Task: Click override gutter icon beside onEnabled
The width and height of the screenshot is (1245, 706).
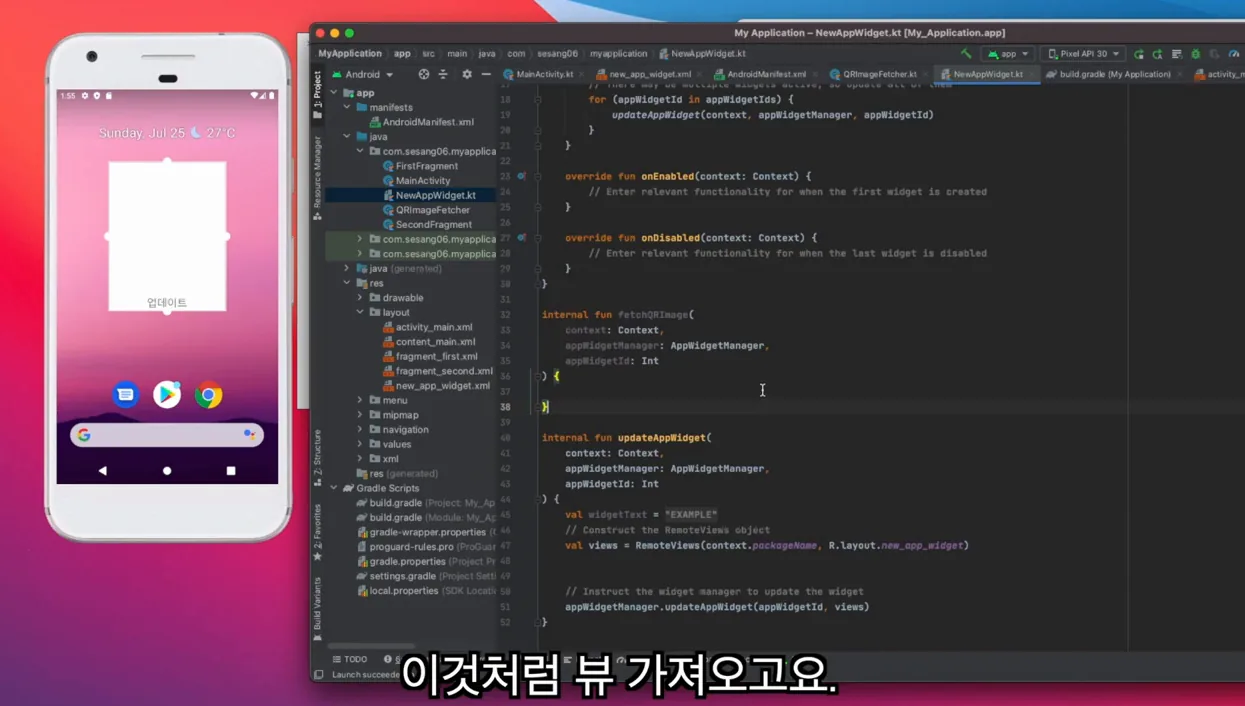Action: (x=521, y=176)
